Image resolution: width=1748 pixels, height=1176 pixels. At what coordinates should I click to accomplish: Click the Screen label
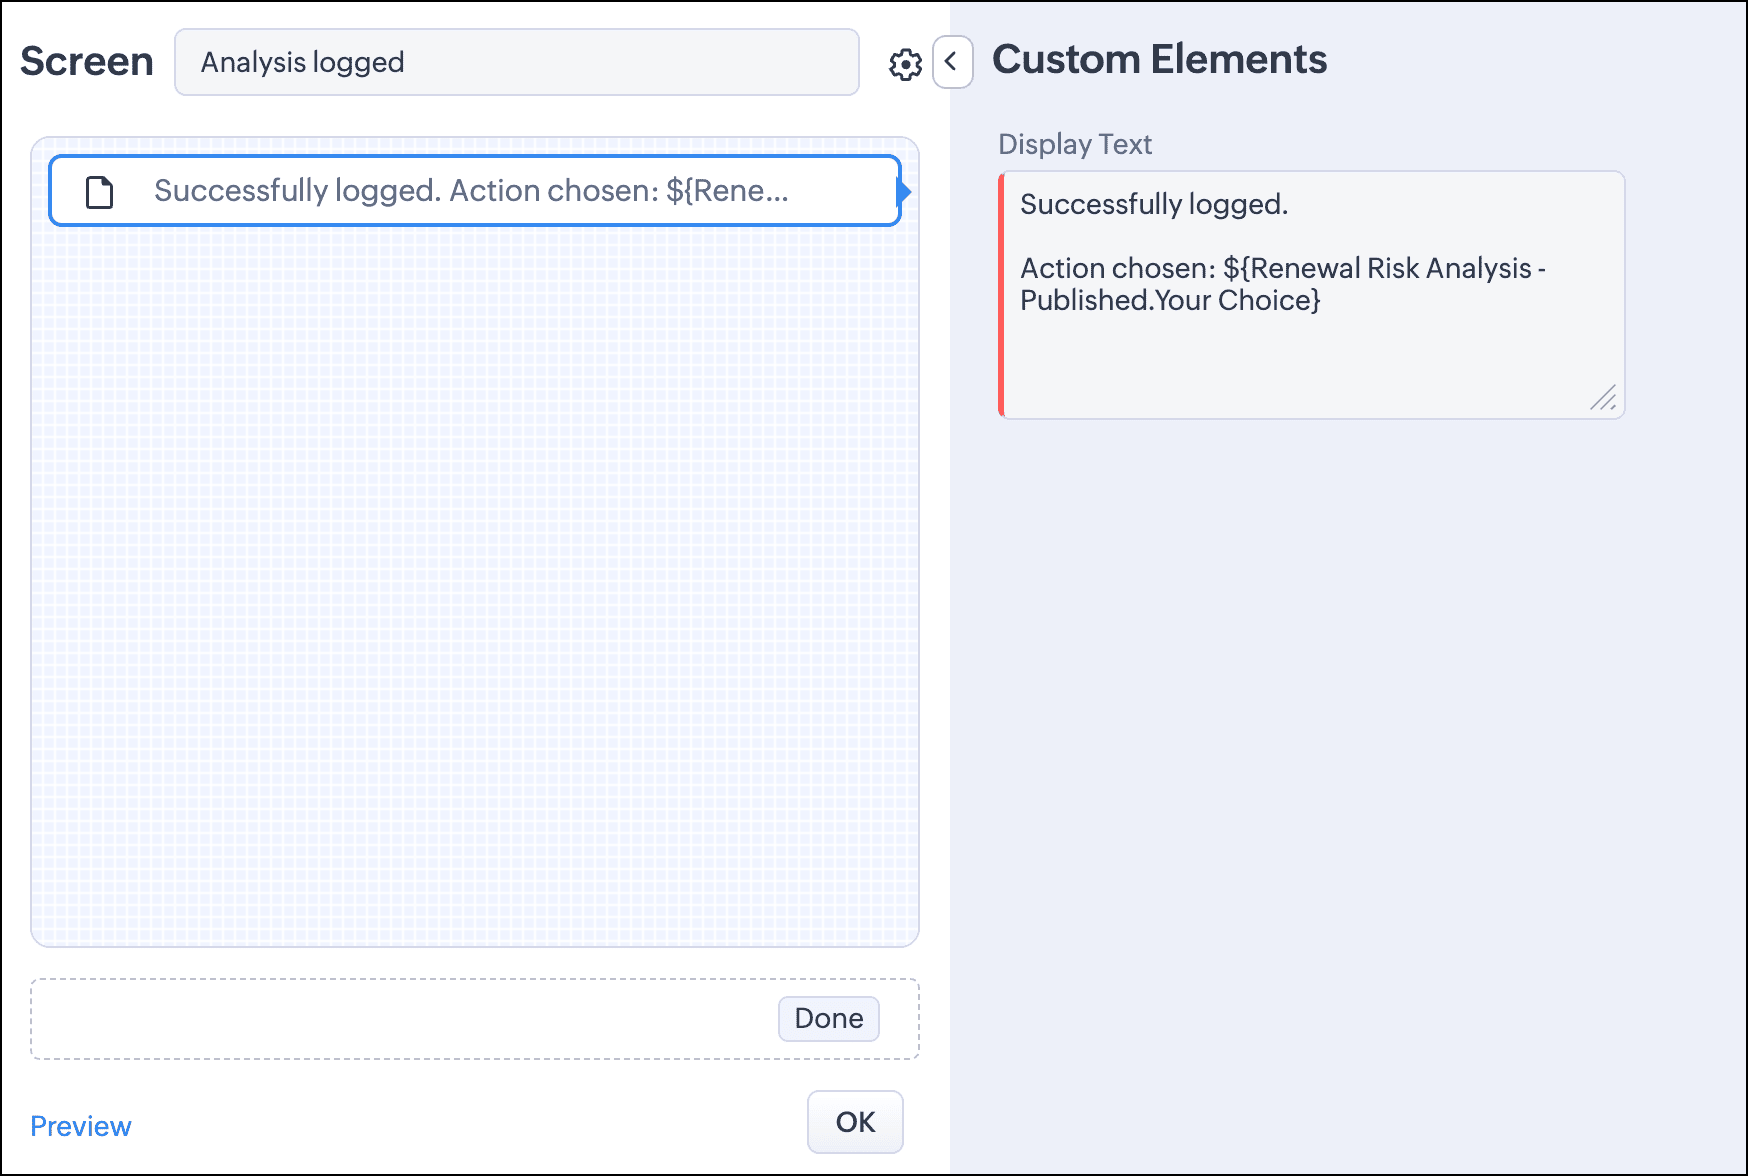coord(87,61)
